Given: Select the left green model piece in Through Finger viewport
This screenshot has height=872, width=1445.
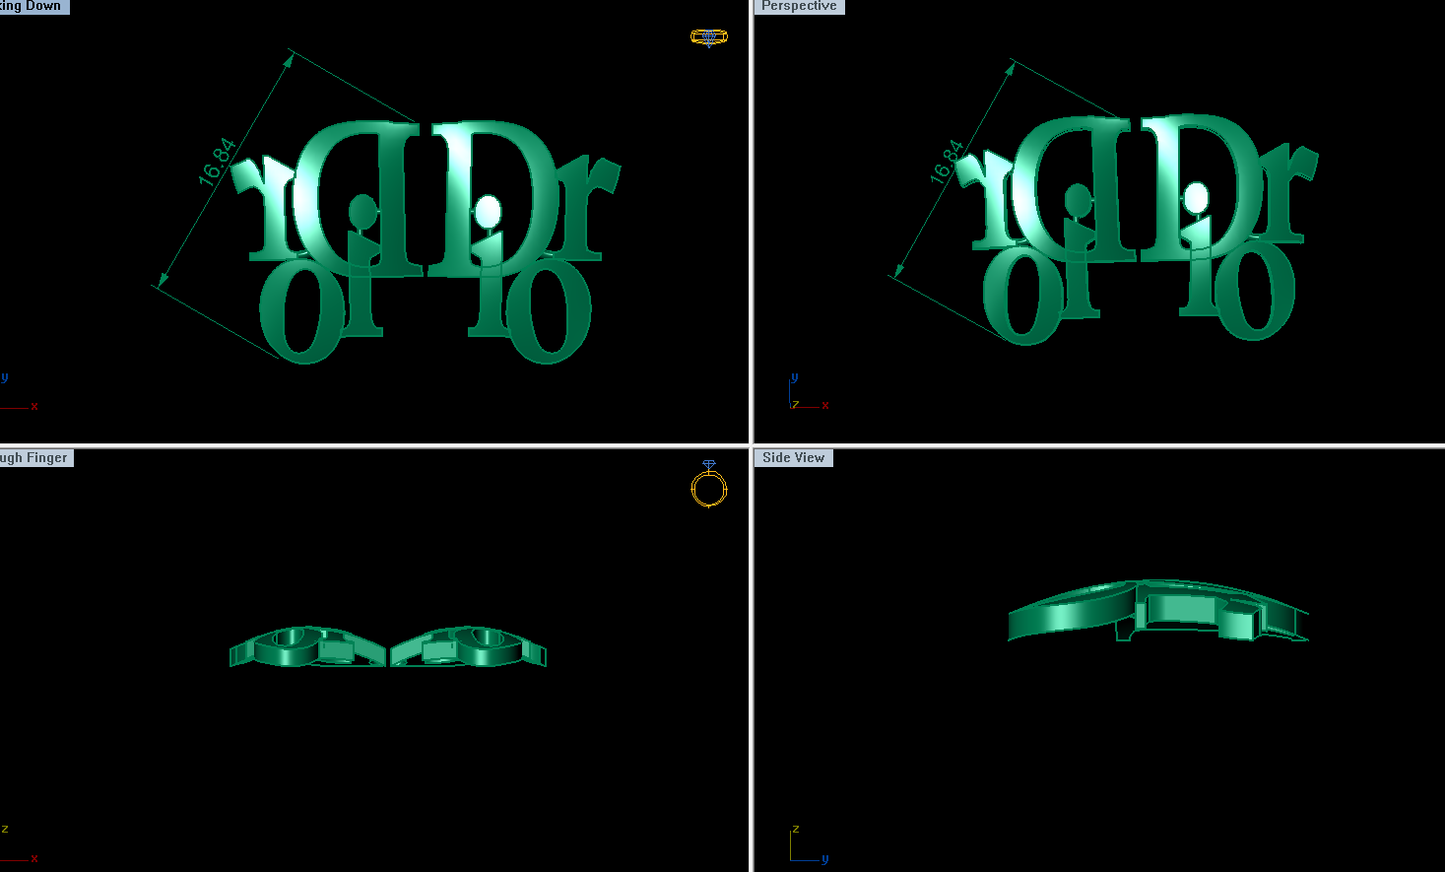Looking at the screenshot, I should click(307, 647).
